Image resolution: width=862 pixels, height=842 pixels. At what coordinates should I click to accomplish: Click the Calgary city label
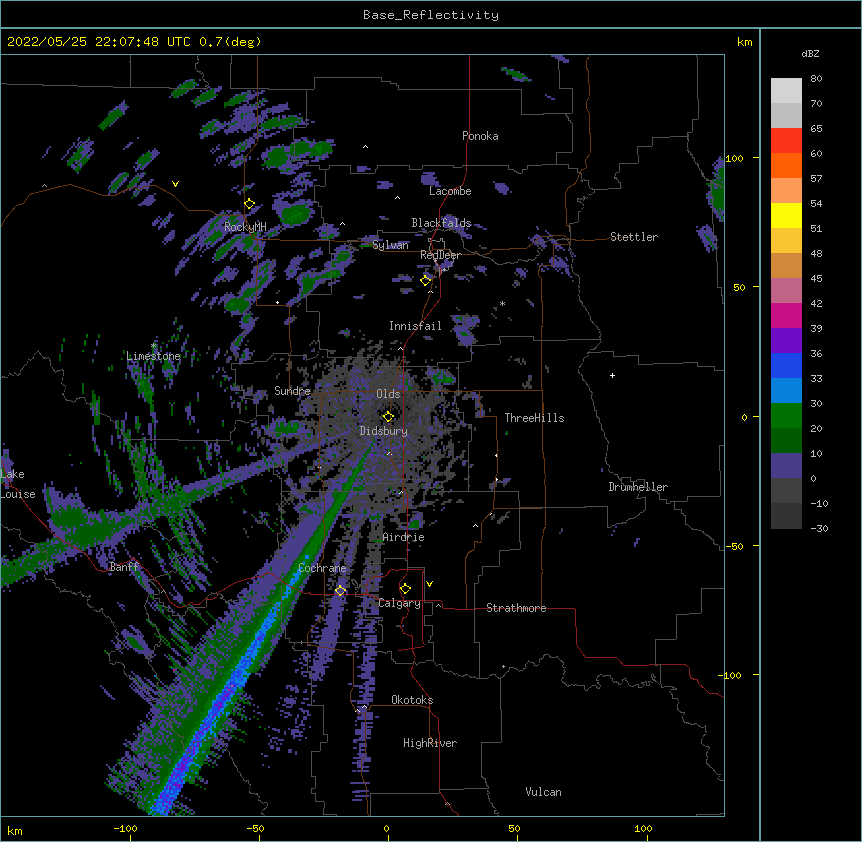tap(399, 603)
